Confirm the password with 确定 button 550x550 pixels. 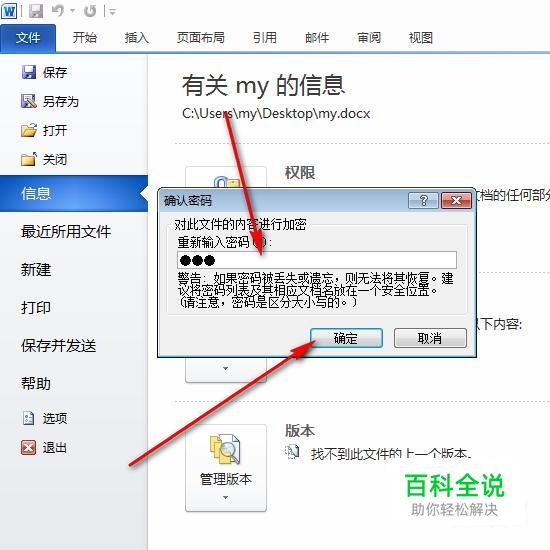(x=346, y=338)
